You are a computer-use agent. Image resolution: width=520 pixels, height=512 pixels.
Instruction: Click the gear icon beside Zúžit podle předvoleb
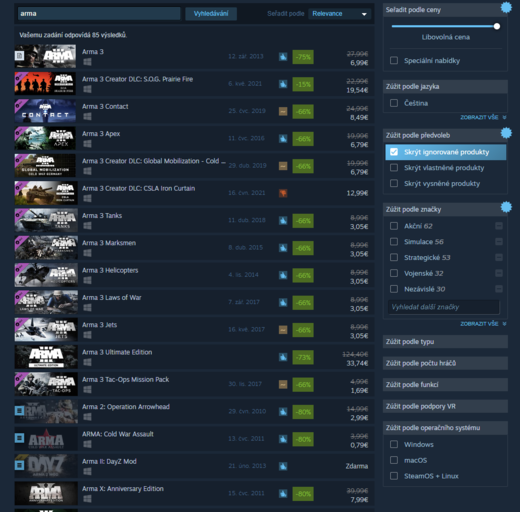pyautogui.click(x=506, y=133)
